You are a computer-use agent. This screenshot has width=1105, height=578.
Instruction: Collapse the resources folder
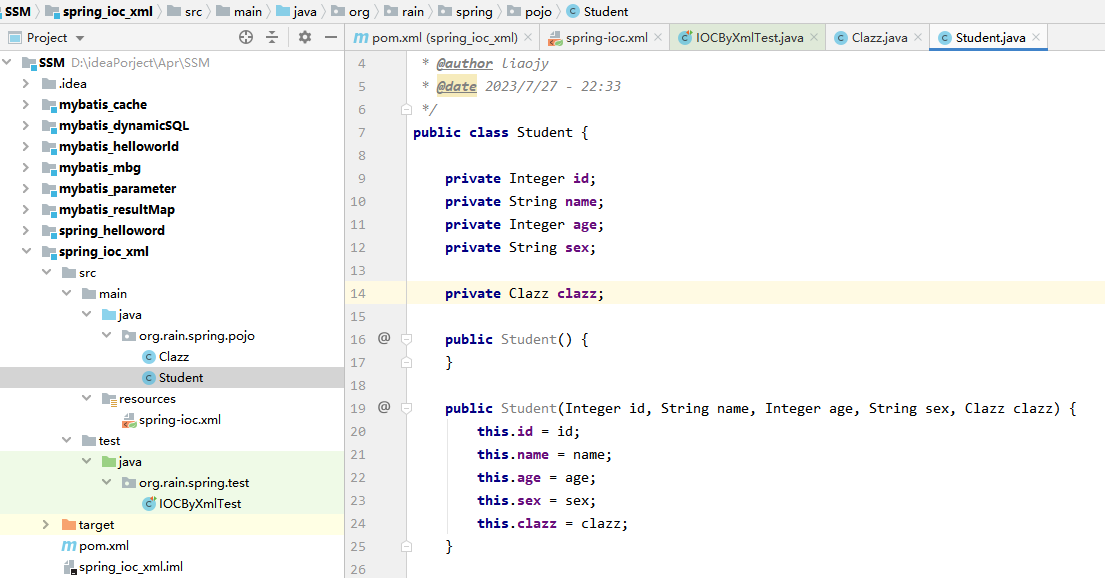(x=87, y=398)
